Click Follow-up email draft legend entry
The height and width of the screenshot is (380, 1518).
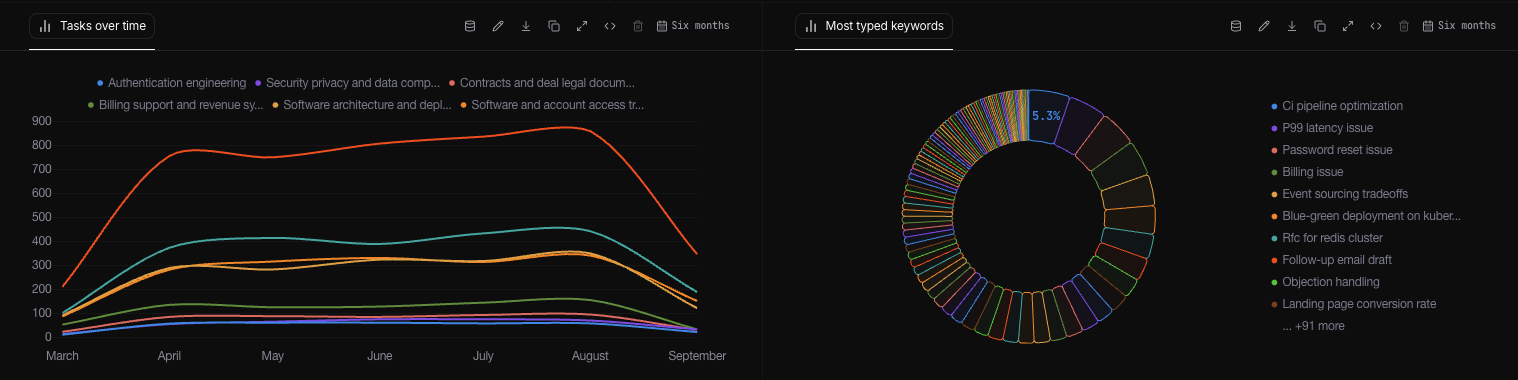click(x=1331, y=260)
